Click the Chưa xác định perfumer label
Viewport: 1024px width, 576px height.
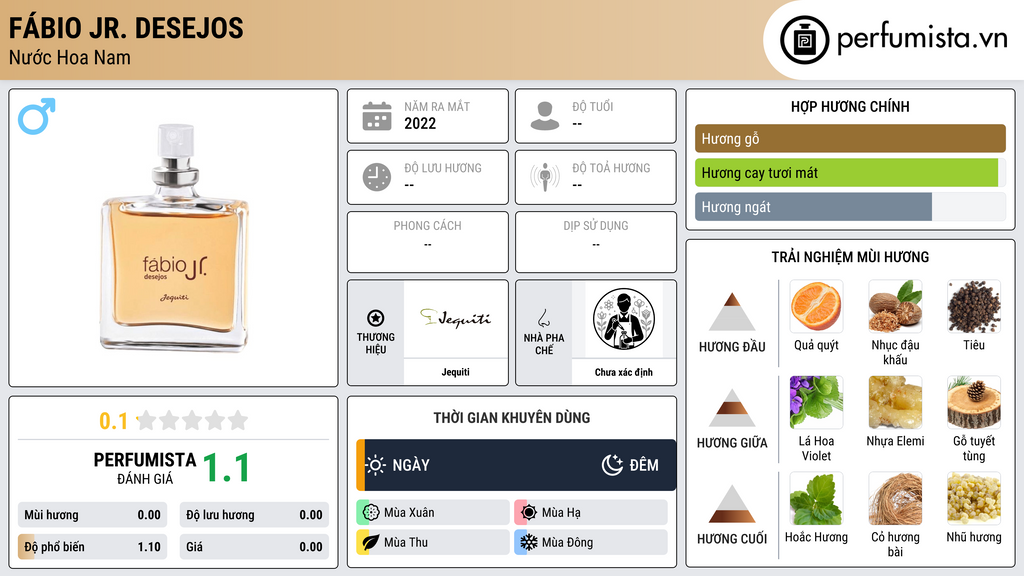(x=624, y=372)
